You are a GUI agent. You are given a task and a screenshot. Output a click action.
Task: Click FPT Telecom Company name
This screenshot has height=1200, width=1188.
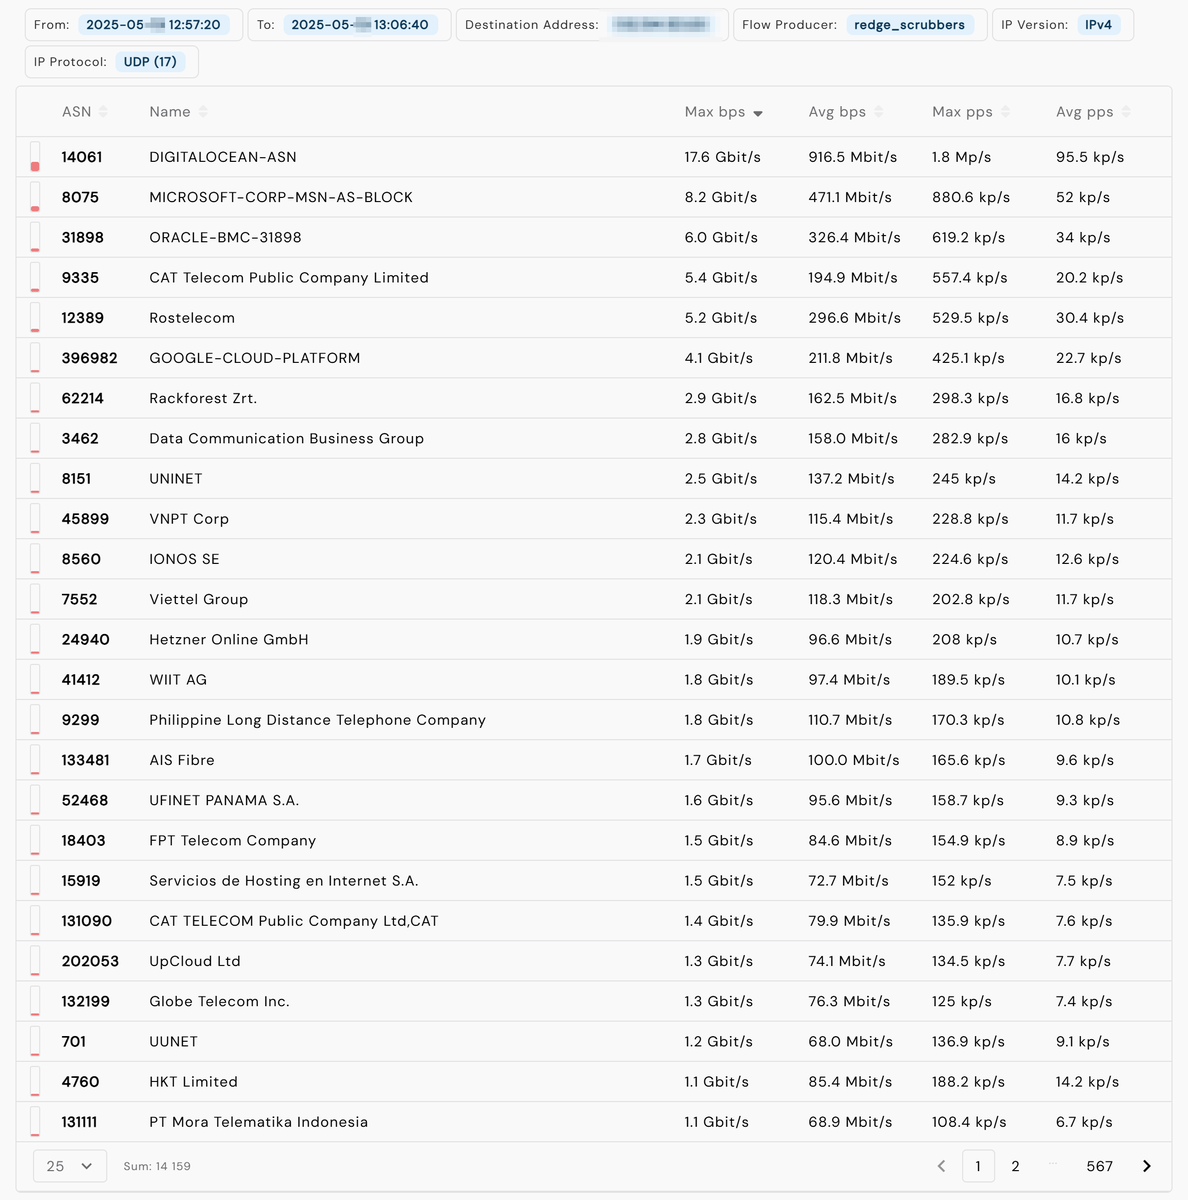(x=233, y=840)
